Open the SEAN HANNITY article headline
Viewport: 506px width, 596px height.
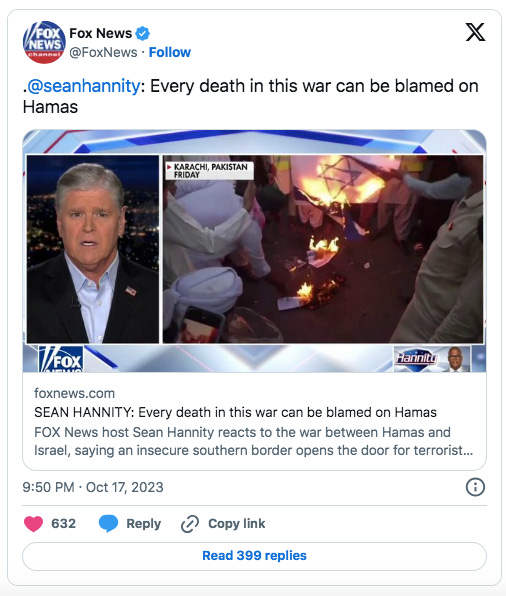pyautogui.click(x=235, y=412)
